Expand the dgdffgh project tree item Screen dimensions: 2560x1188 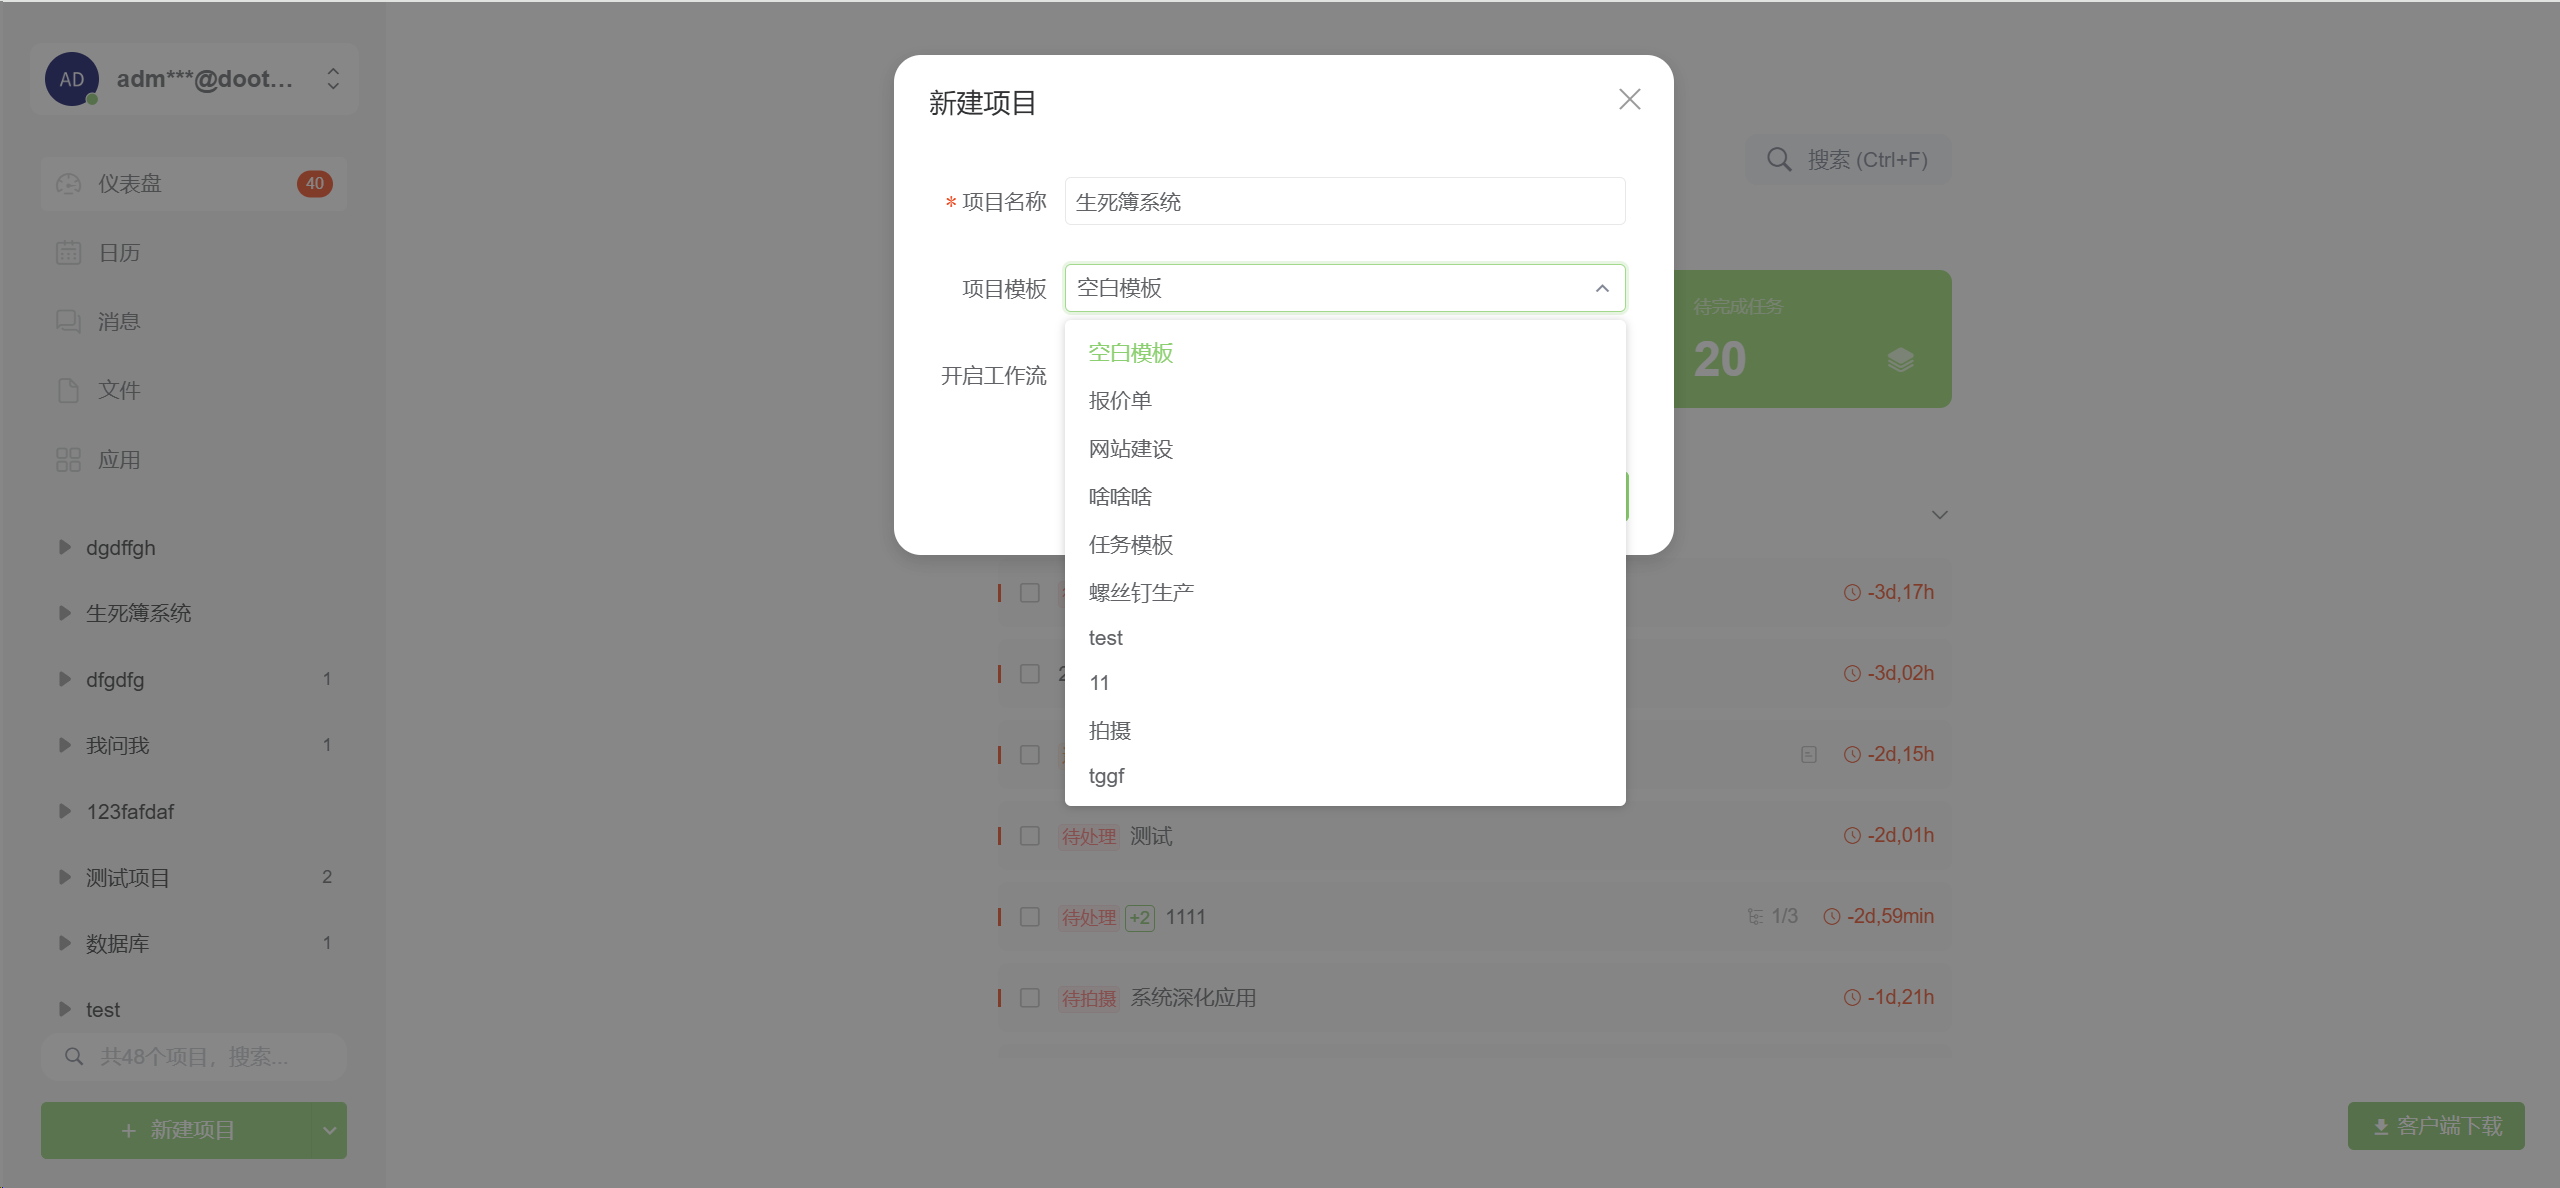[65, 547]
